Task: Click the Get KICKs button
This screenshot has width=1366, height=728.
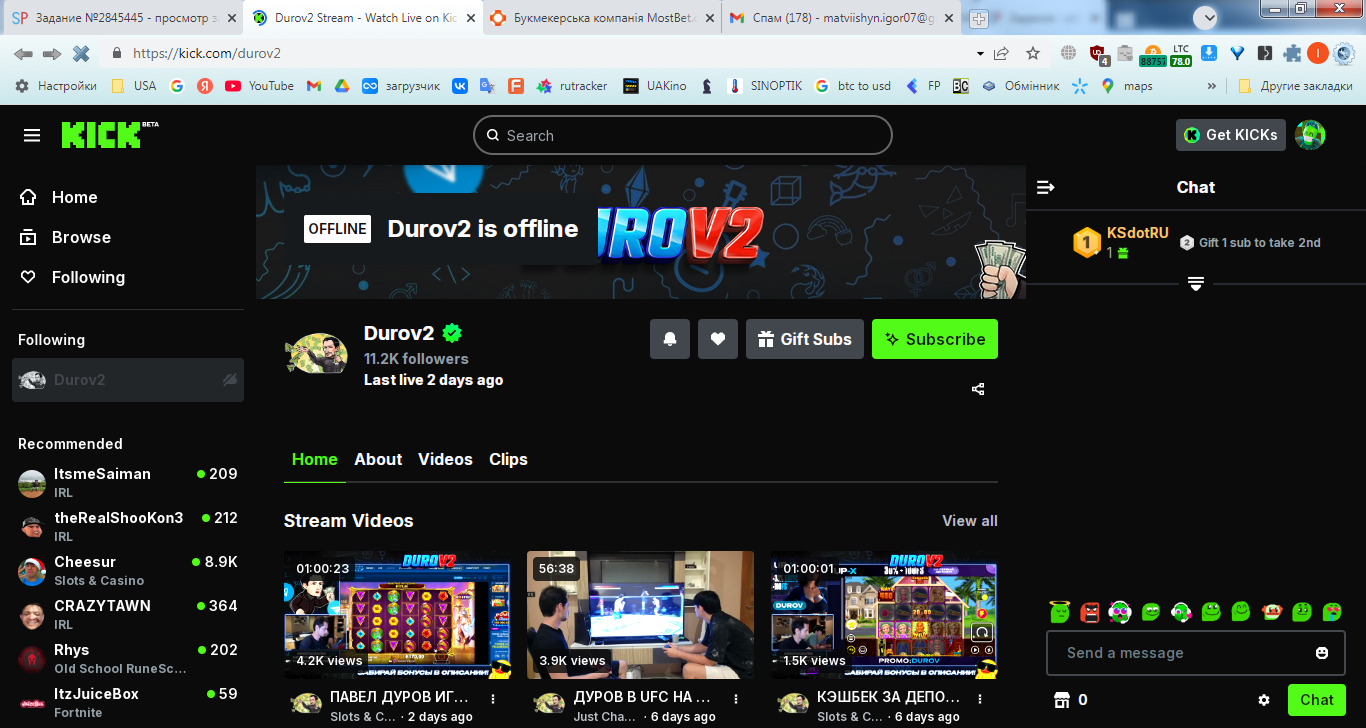Action: point(1231,135)
